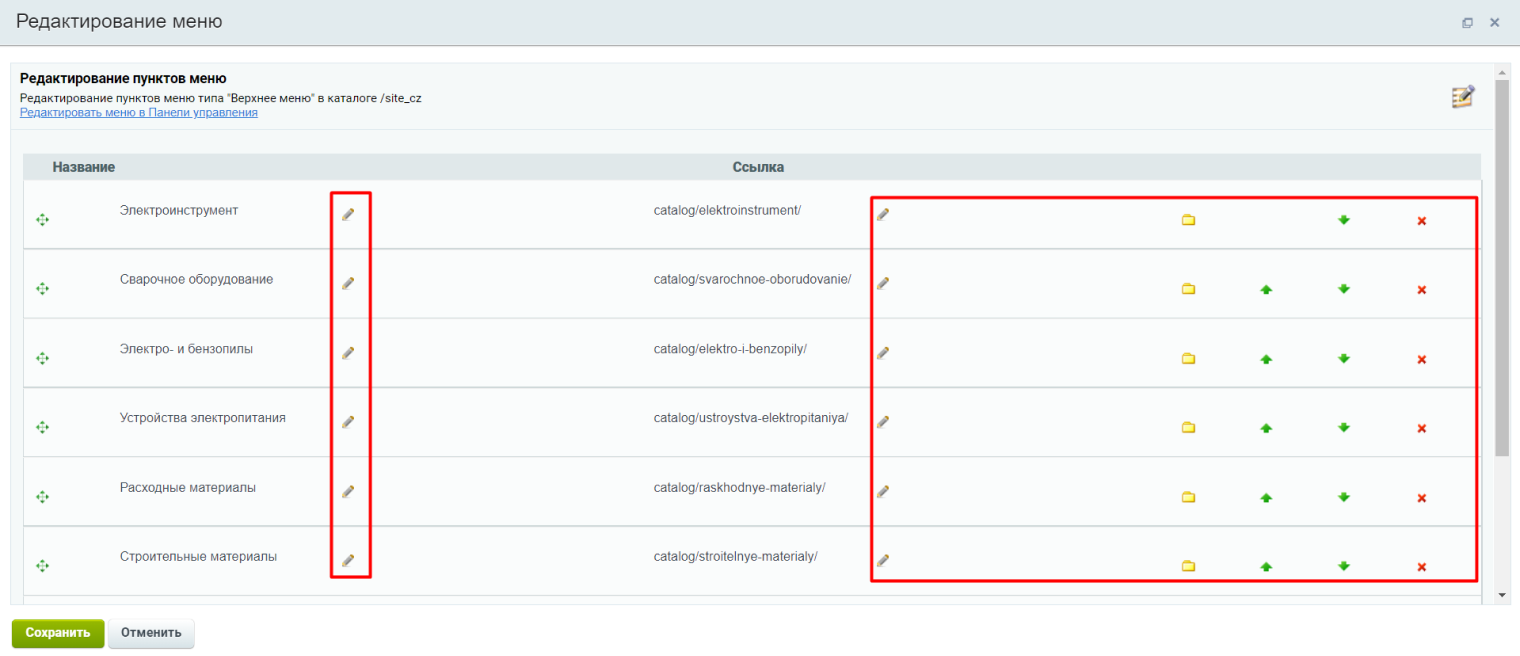
Task: Click Сохранить button
Action: (x=58, y=633)
